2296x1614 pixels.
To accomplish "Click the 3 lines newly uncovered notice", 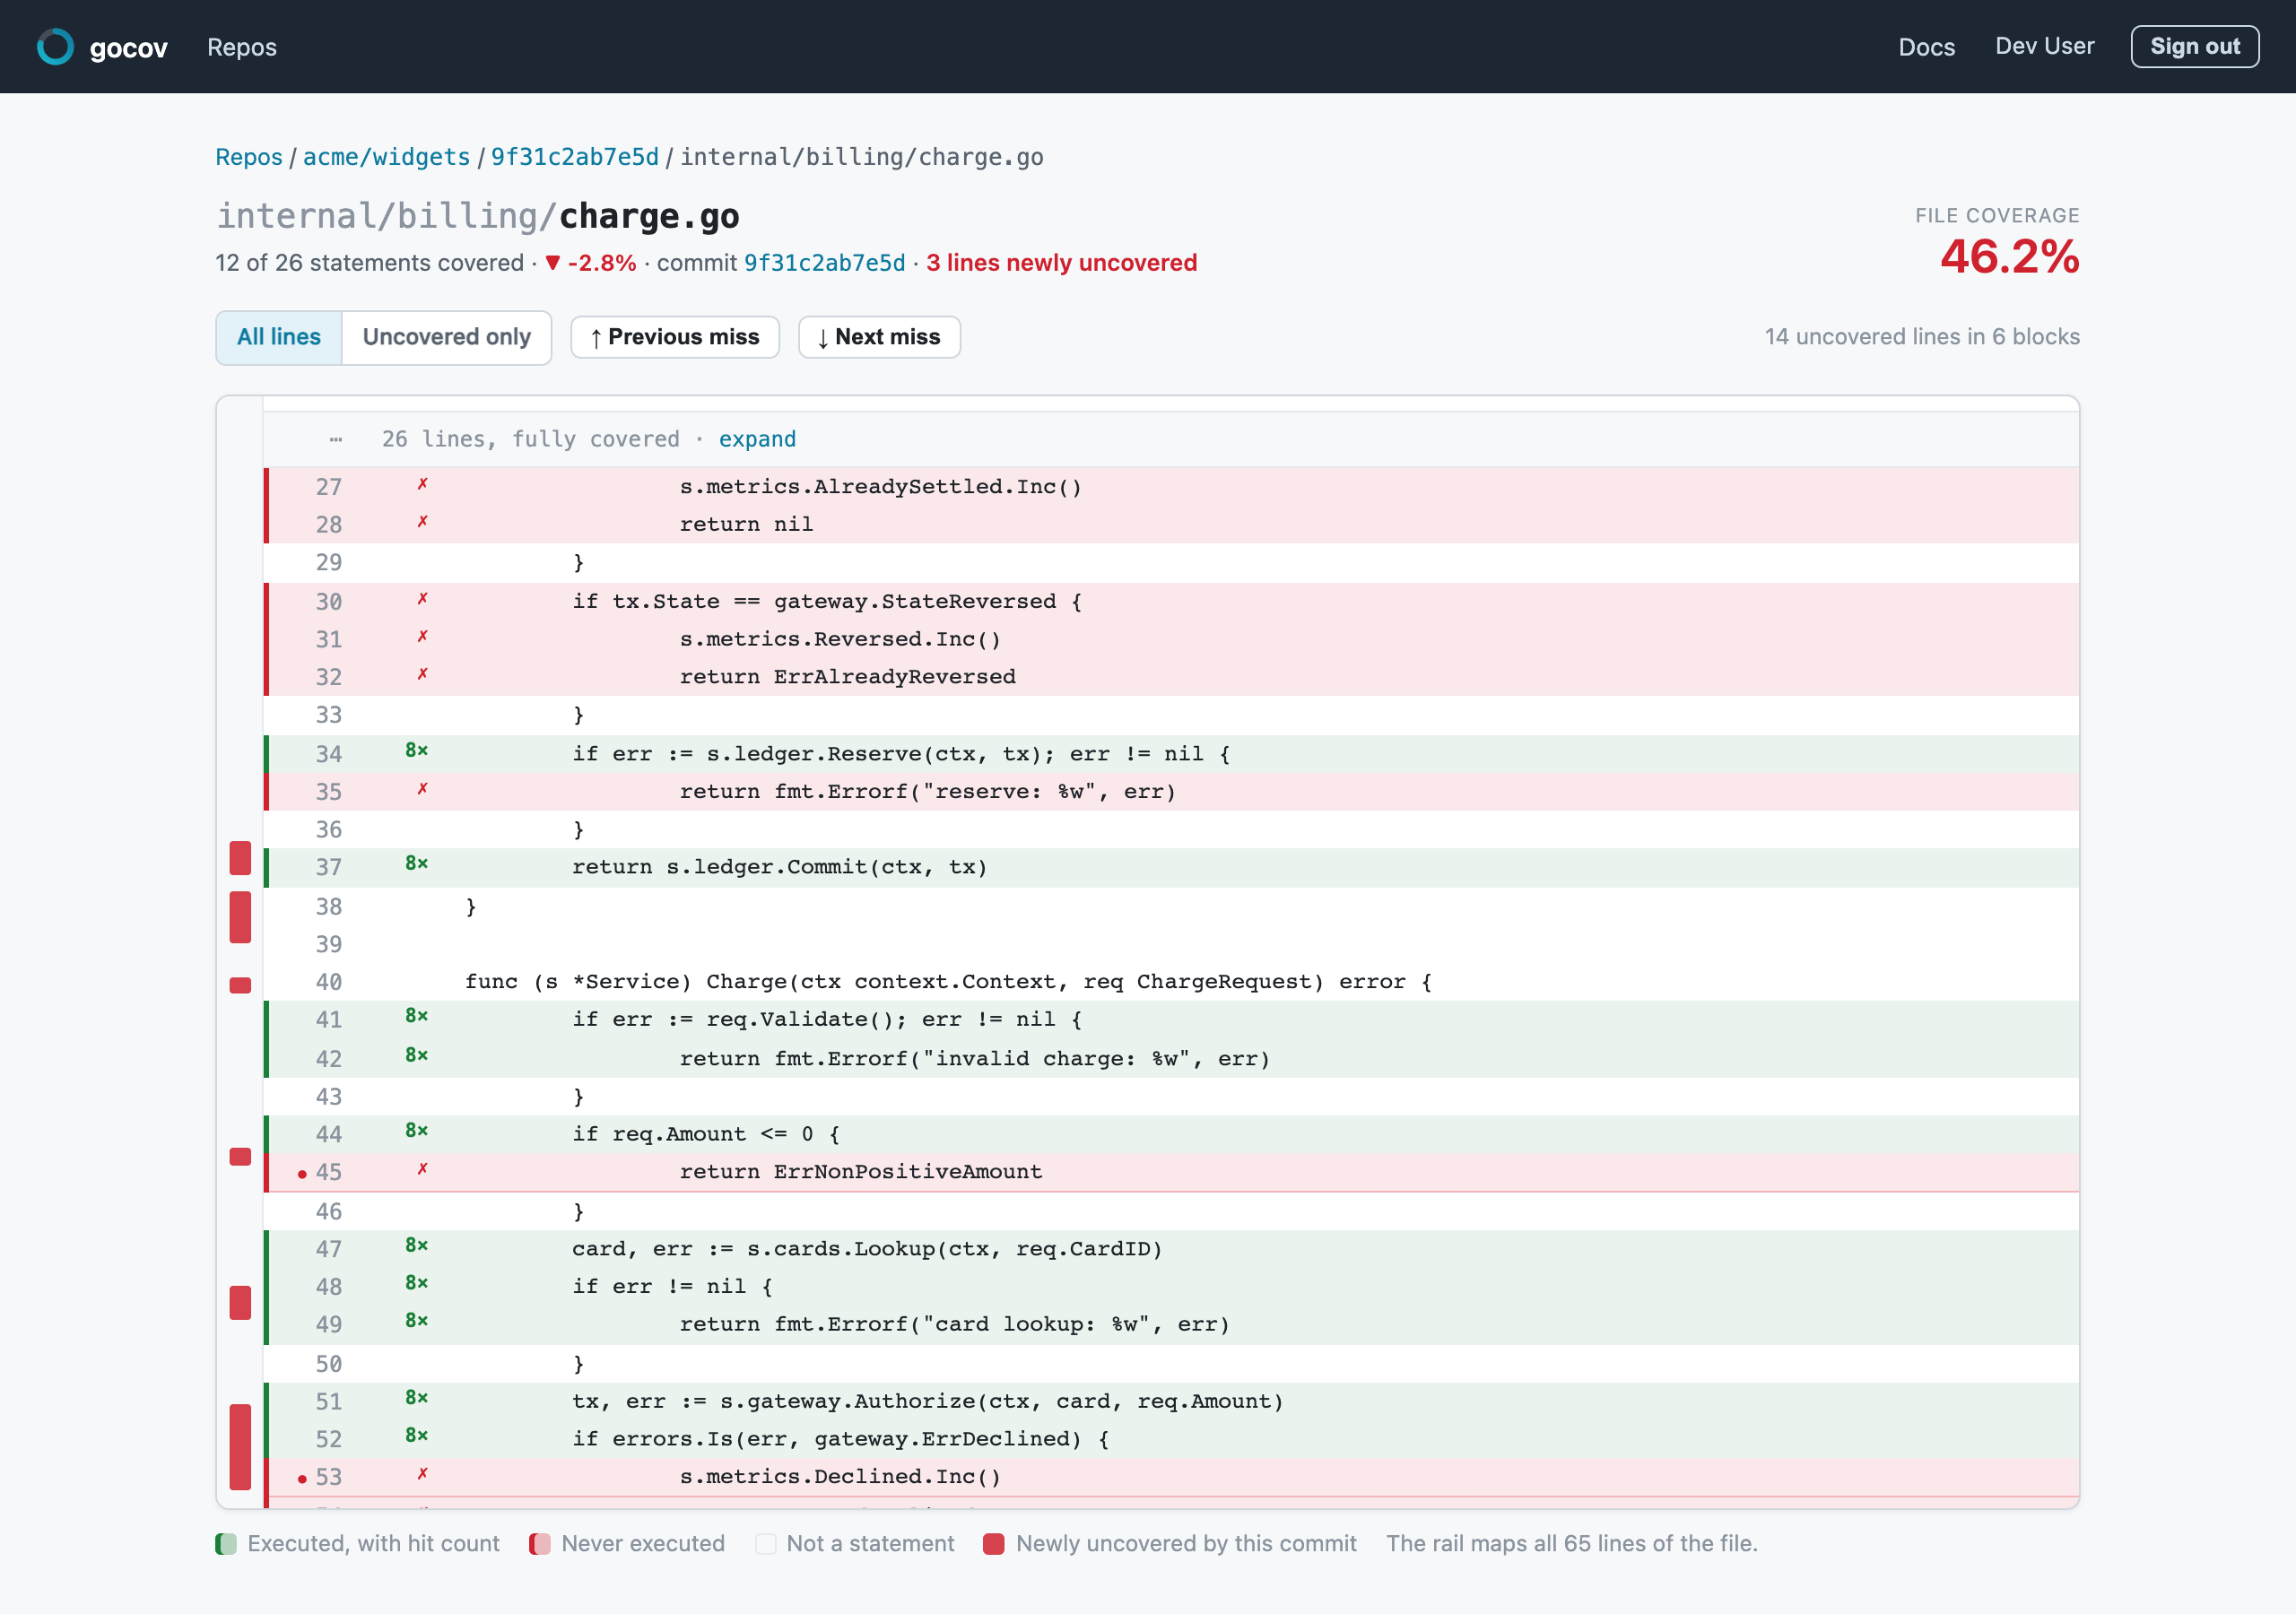I will pos(1061,263).
